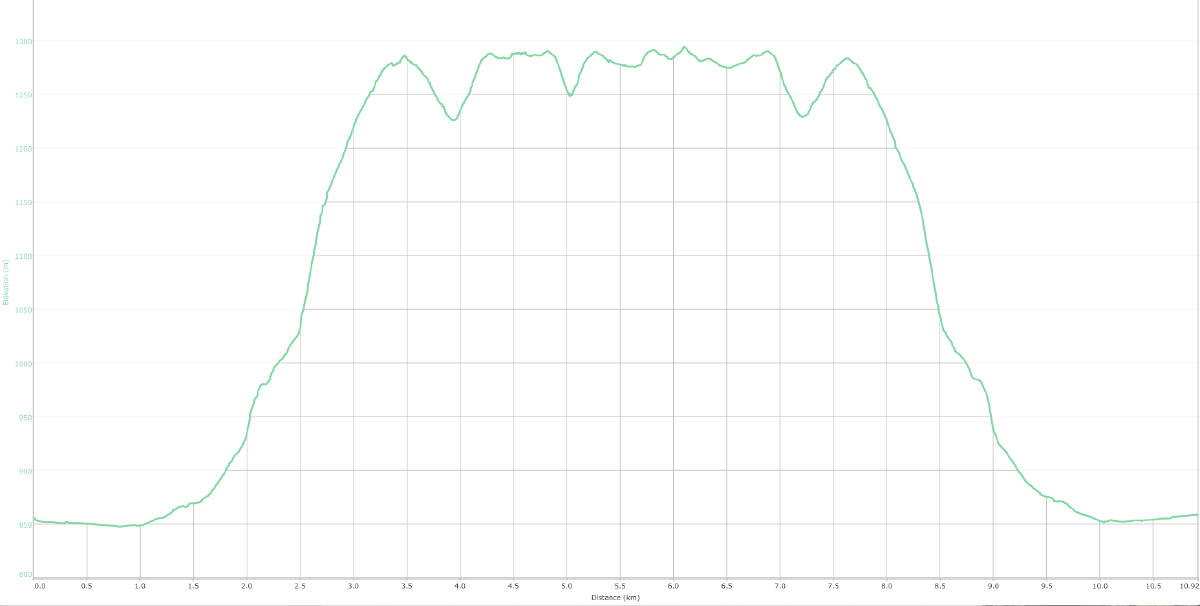
Task: Click the 1150 elevation axis label
Action: pos(23,202)
